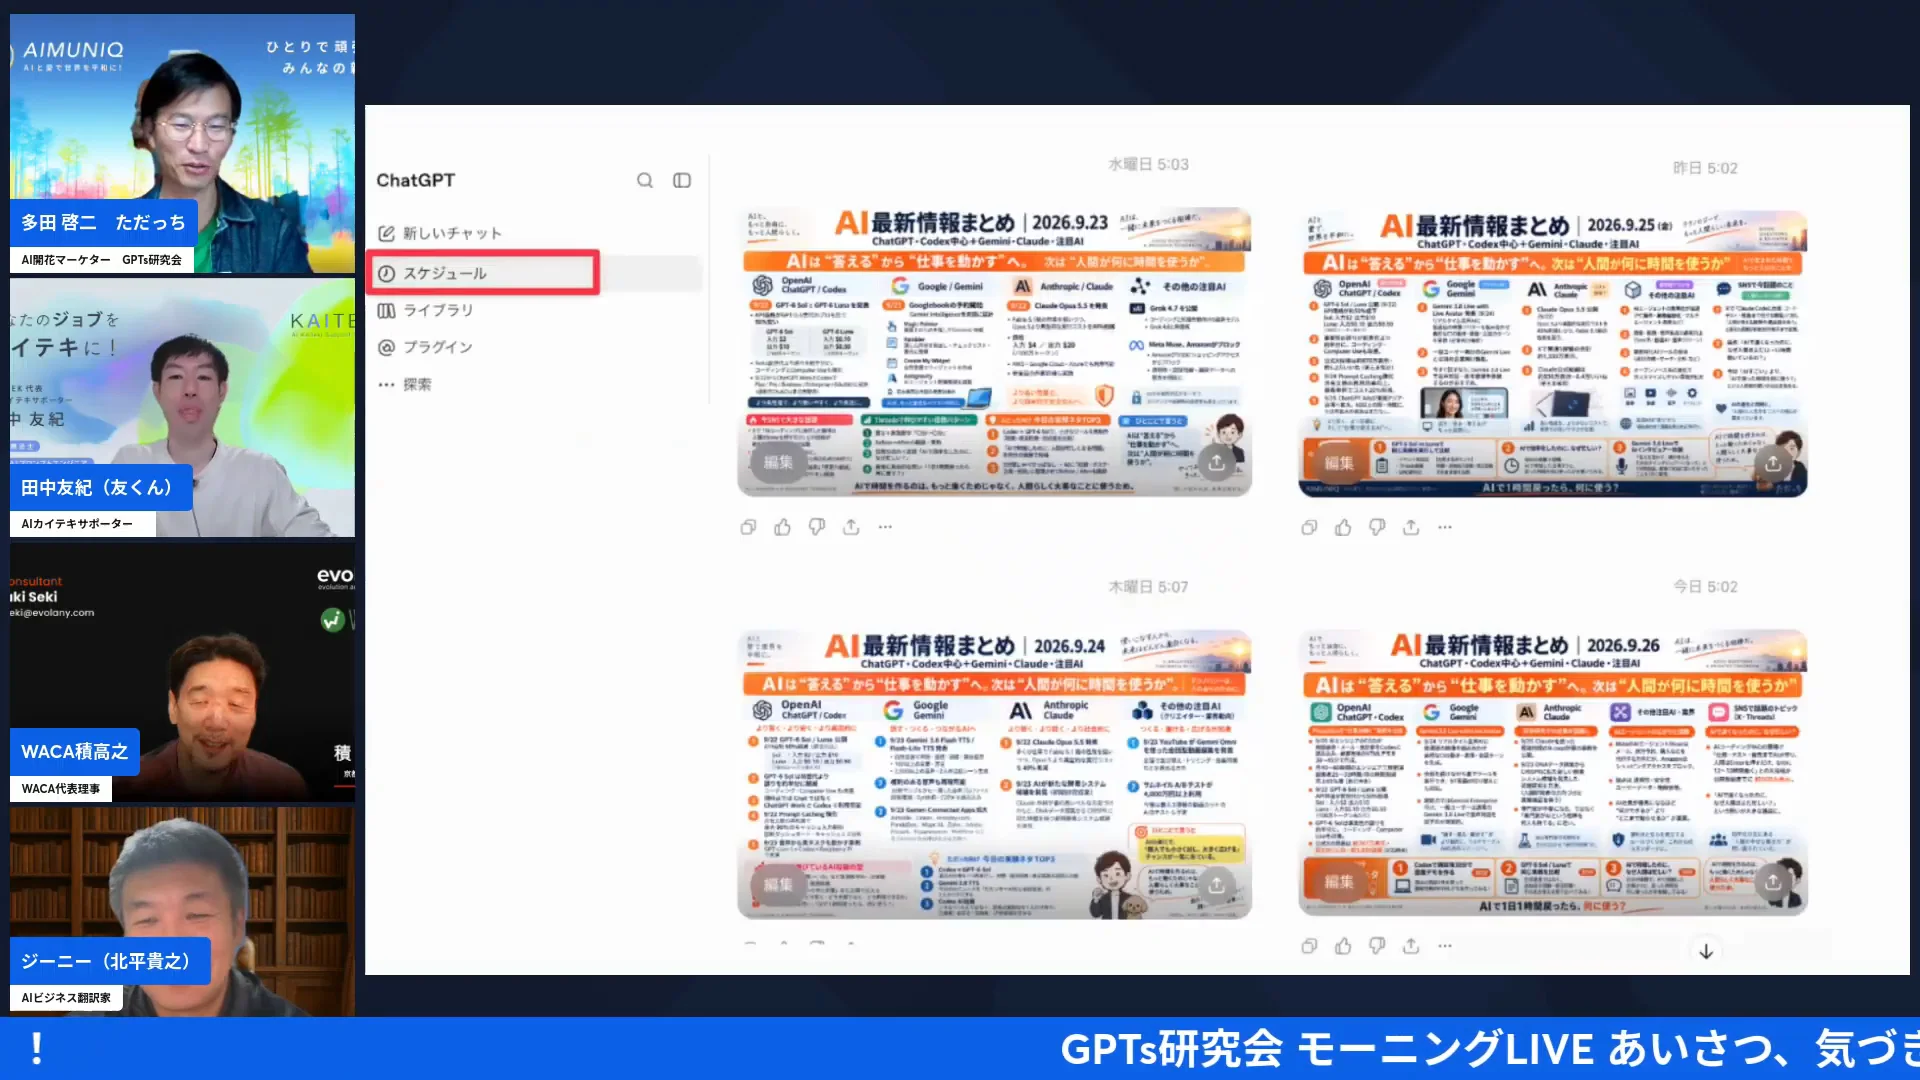Click the GPTs研究会 モーニングLIVE ticker text
1920x1080 pixels.
tap(1490, 1049)
